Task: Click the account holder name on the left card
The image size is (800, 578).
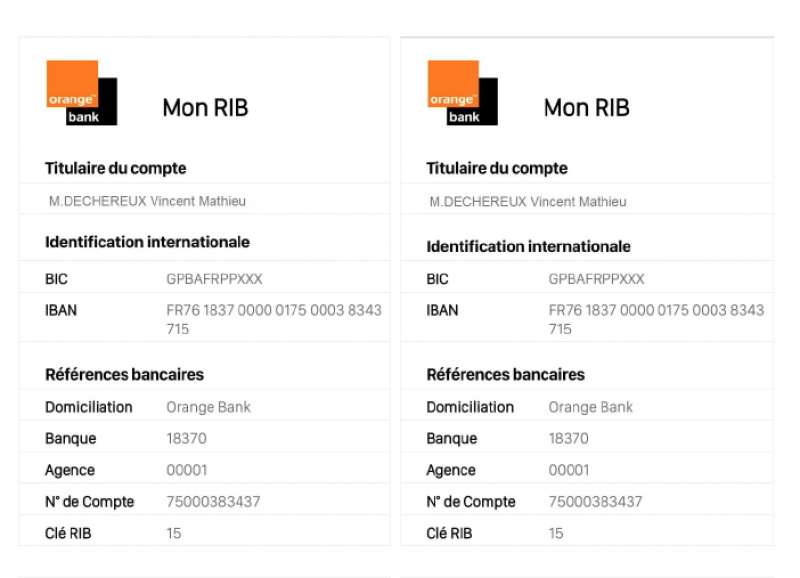Action: [x=147, y=201]
